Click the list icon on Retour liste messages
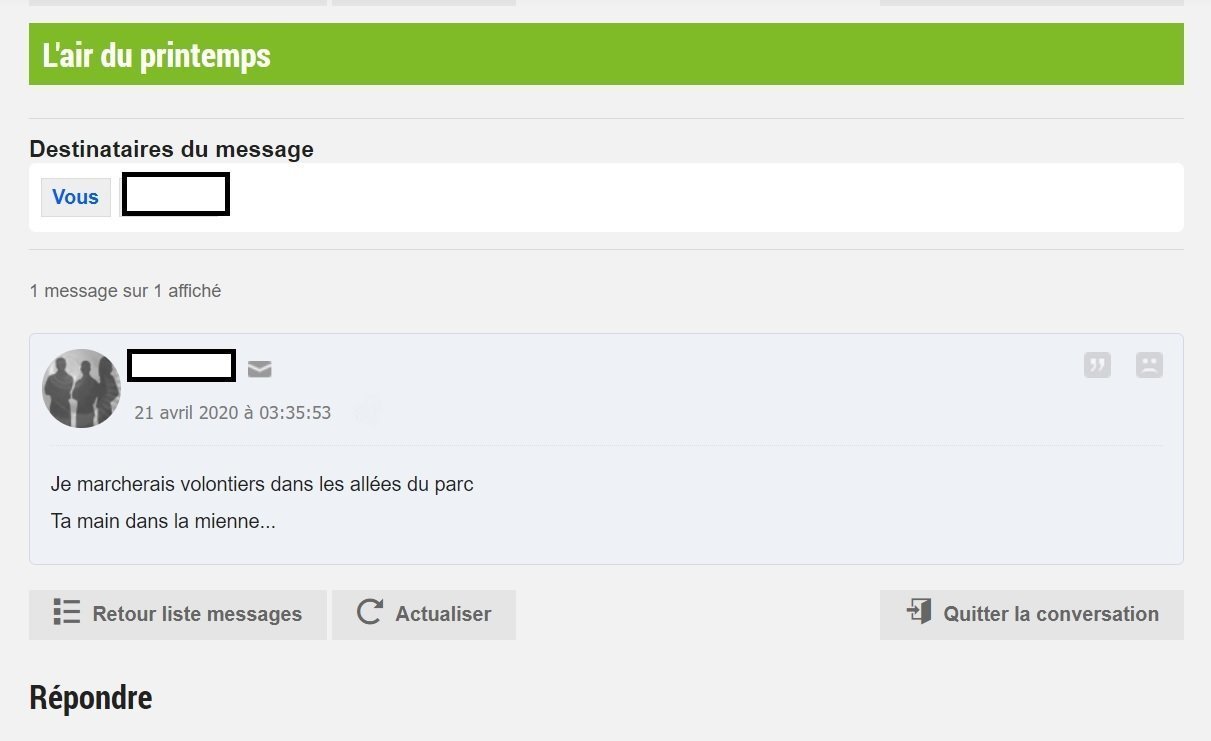Viewport: 1211px width, 741px height. (66, 612)
